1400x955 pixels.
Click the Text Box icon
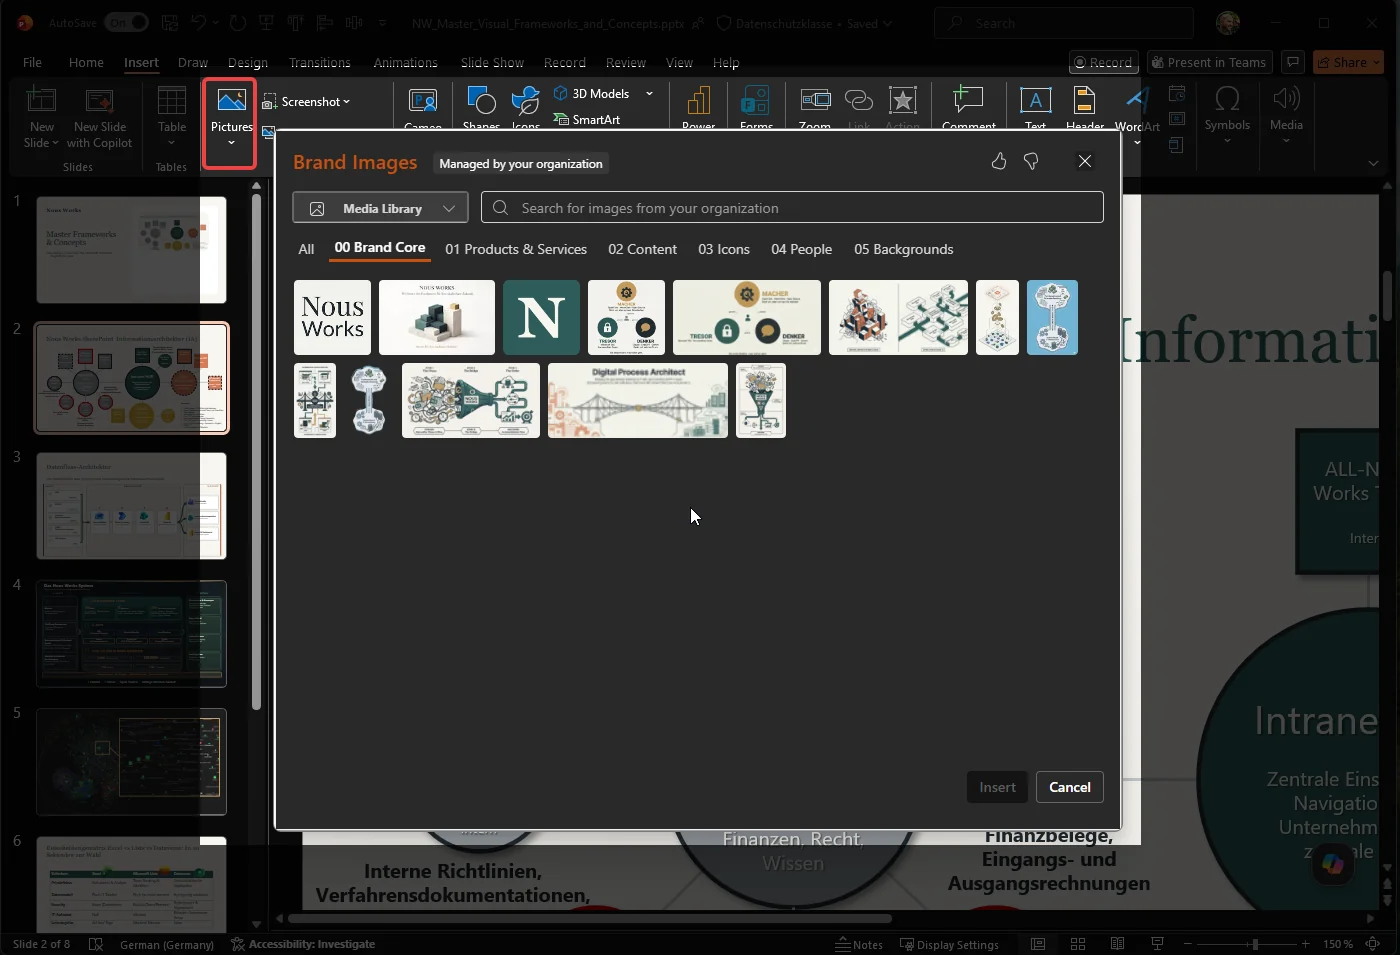(1035, 100)
